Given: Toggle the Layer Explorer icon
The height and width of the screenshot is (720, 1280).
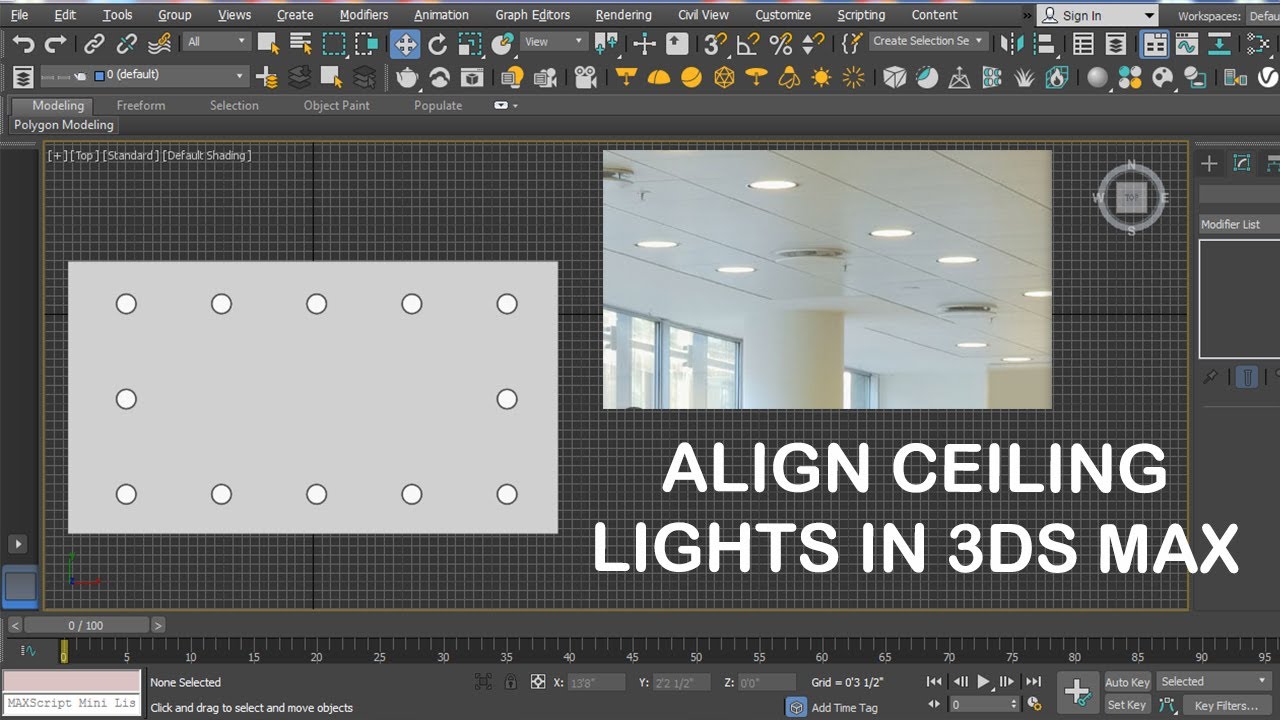Looking at the screenshot, I should point(1116,43).
